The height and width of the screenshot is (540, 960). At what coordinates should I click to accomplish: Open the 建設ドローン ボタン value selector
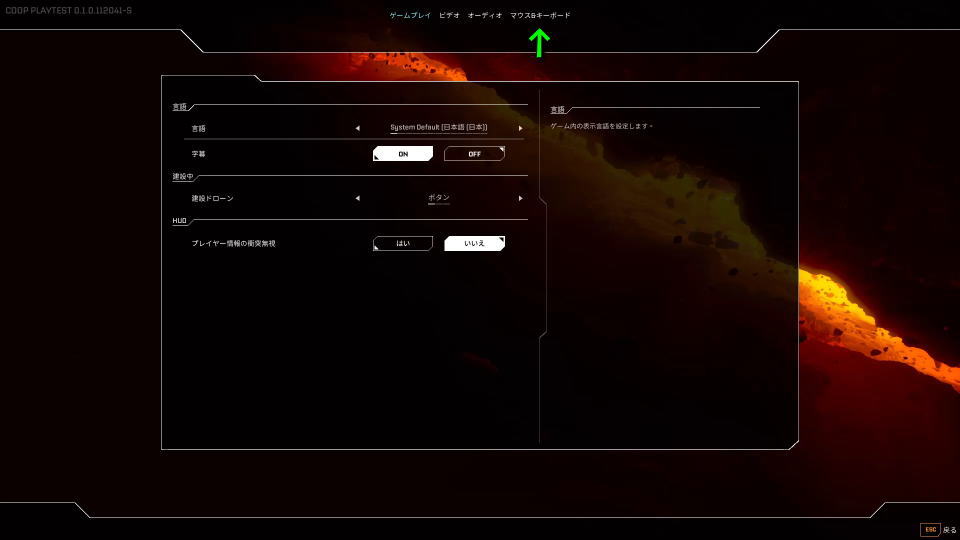438,198
